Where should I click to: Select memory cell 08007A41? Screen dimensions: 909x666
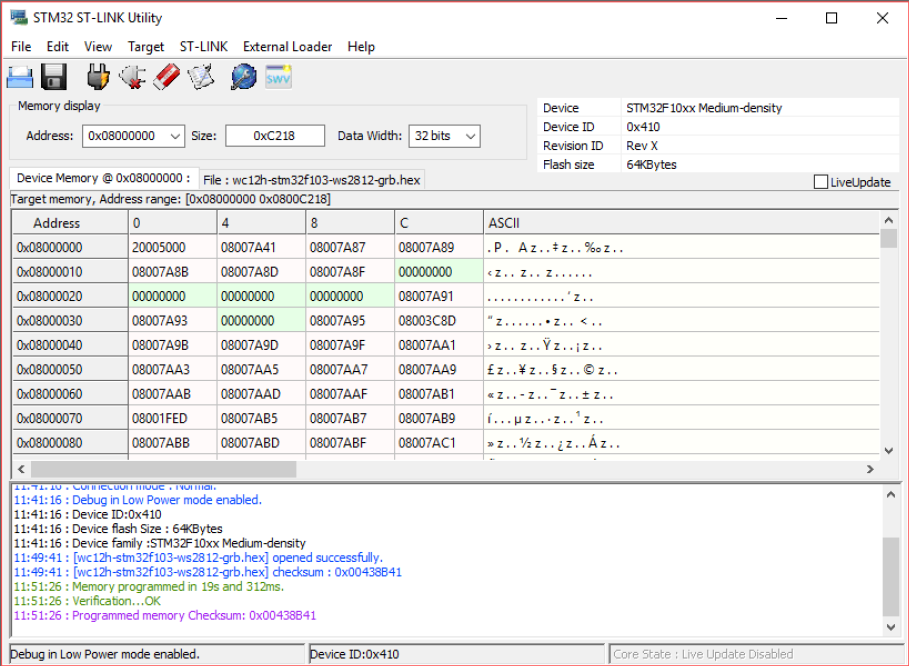pos(261,248)
